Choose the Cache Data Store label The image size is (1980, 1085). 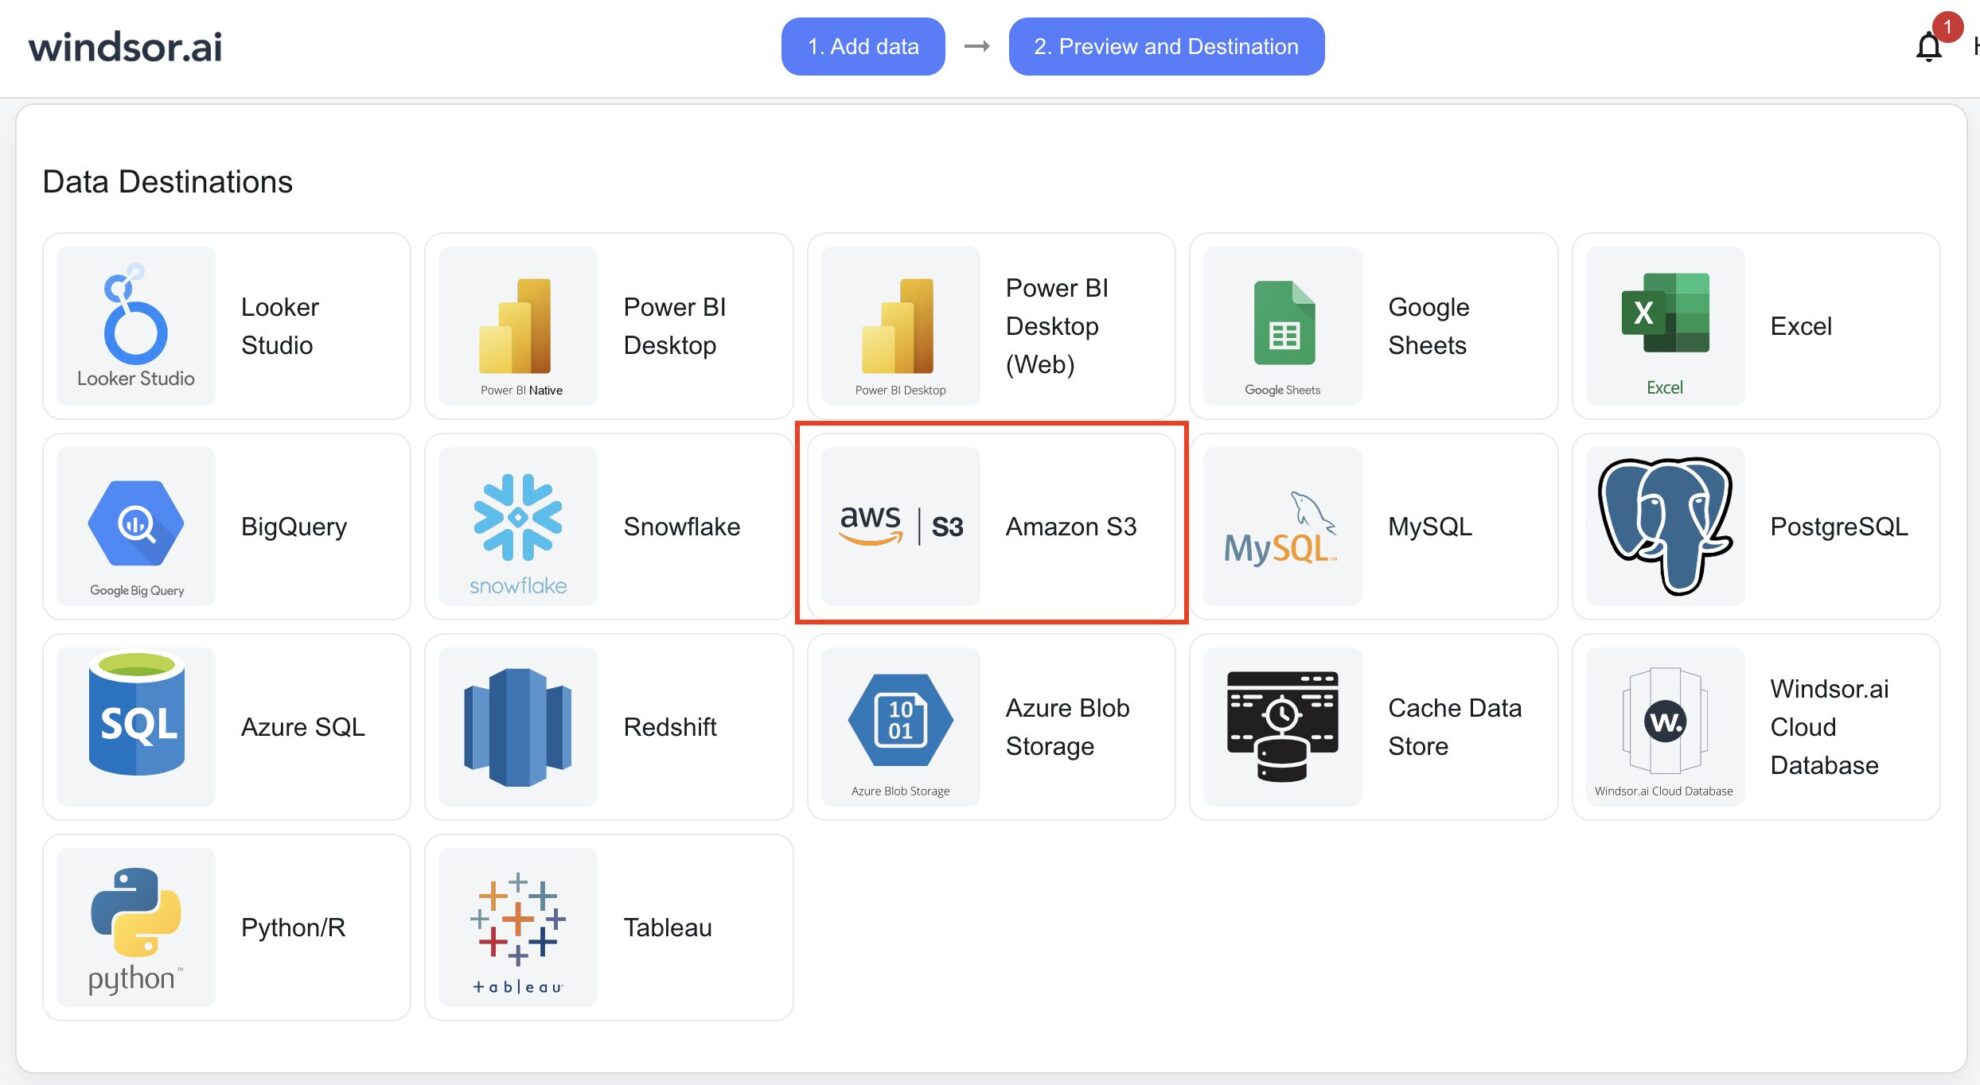1455,727
